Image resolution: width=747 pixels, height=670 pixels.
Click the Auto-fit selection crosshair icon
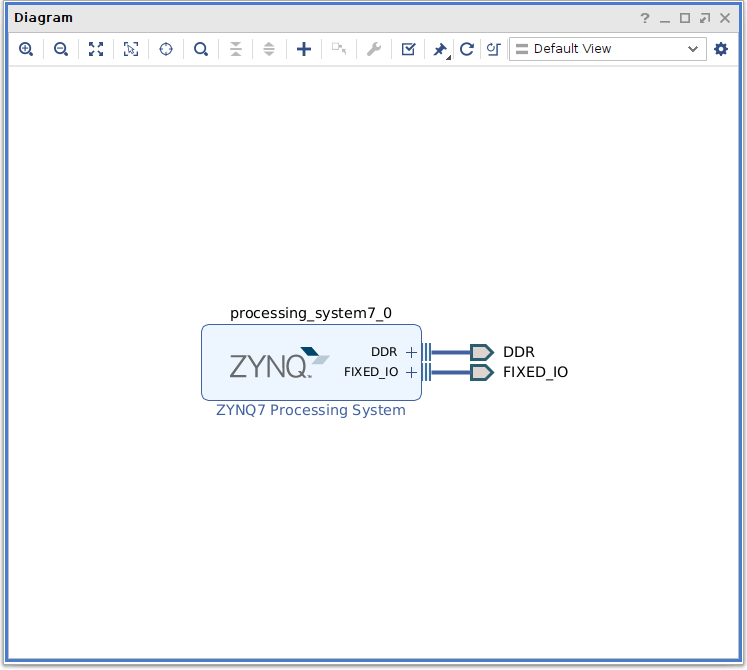pyautogui.click(x=166, y=49)
